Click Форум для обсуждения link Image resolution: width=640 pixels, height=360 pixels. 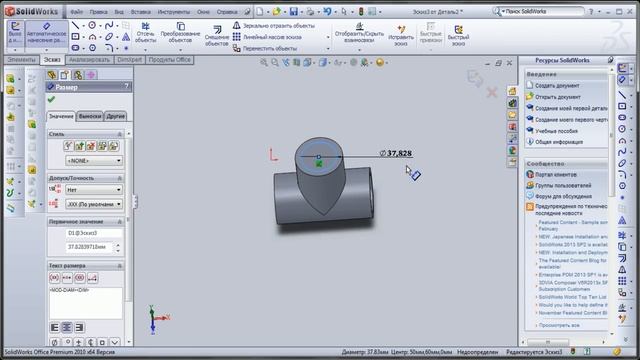click(564, 196)
